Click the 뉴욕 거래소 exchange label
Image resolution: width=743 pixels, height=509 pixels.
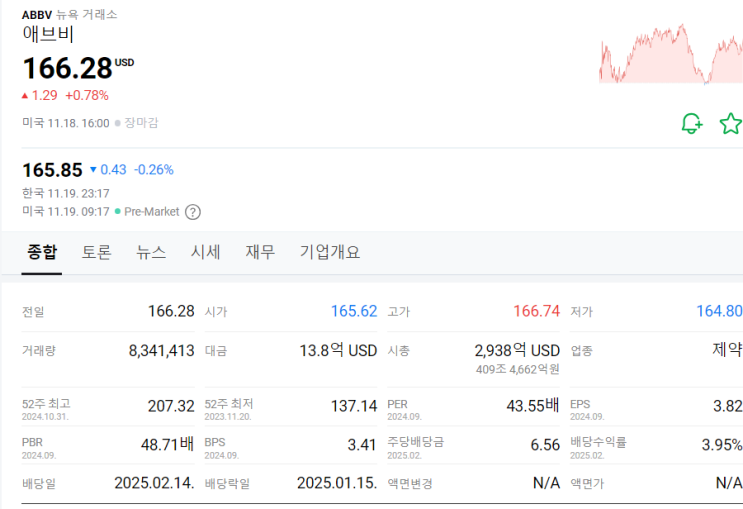point(87,15)
